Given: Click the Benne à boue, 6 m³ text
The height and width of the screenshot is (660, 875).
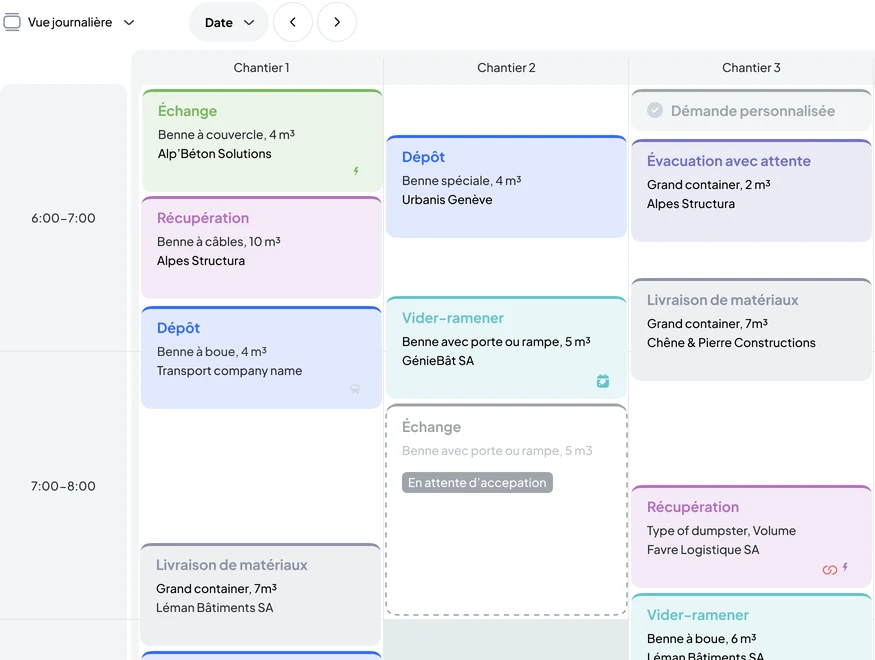Looking at the screenshot, I should click(701, 638).
